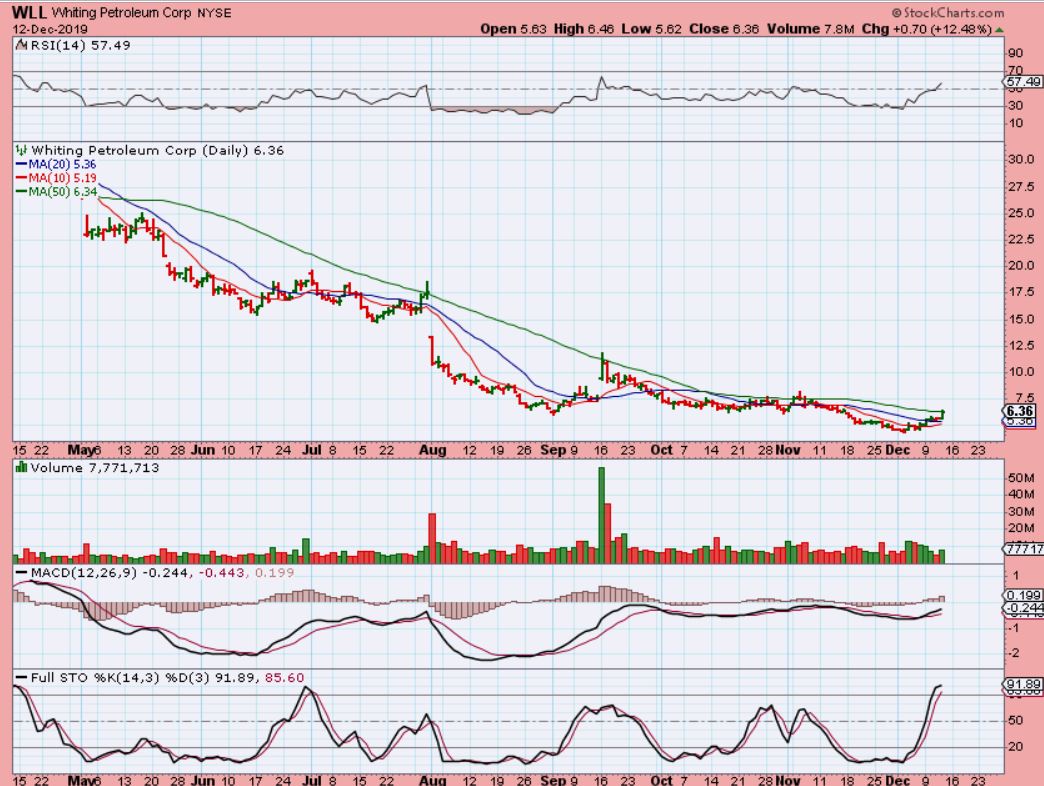Click the 91.89 stochastic value tag

pos(1024,684)
